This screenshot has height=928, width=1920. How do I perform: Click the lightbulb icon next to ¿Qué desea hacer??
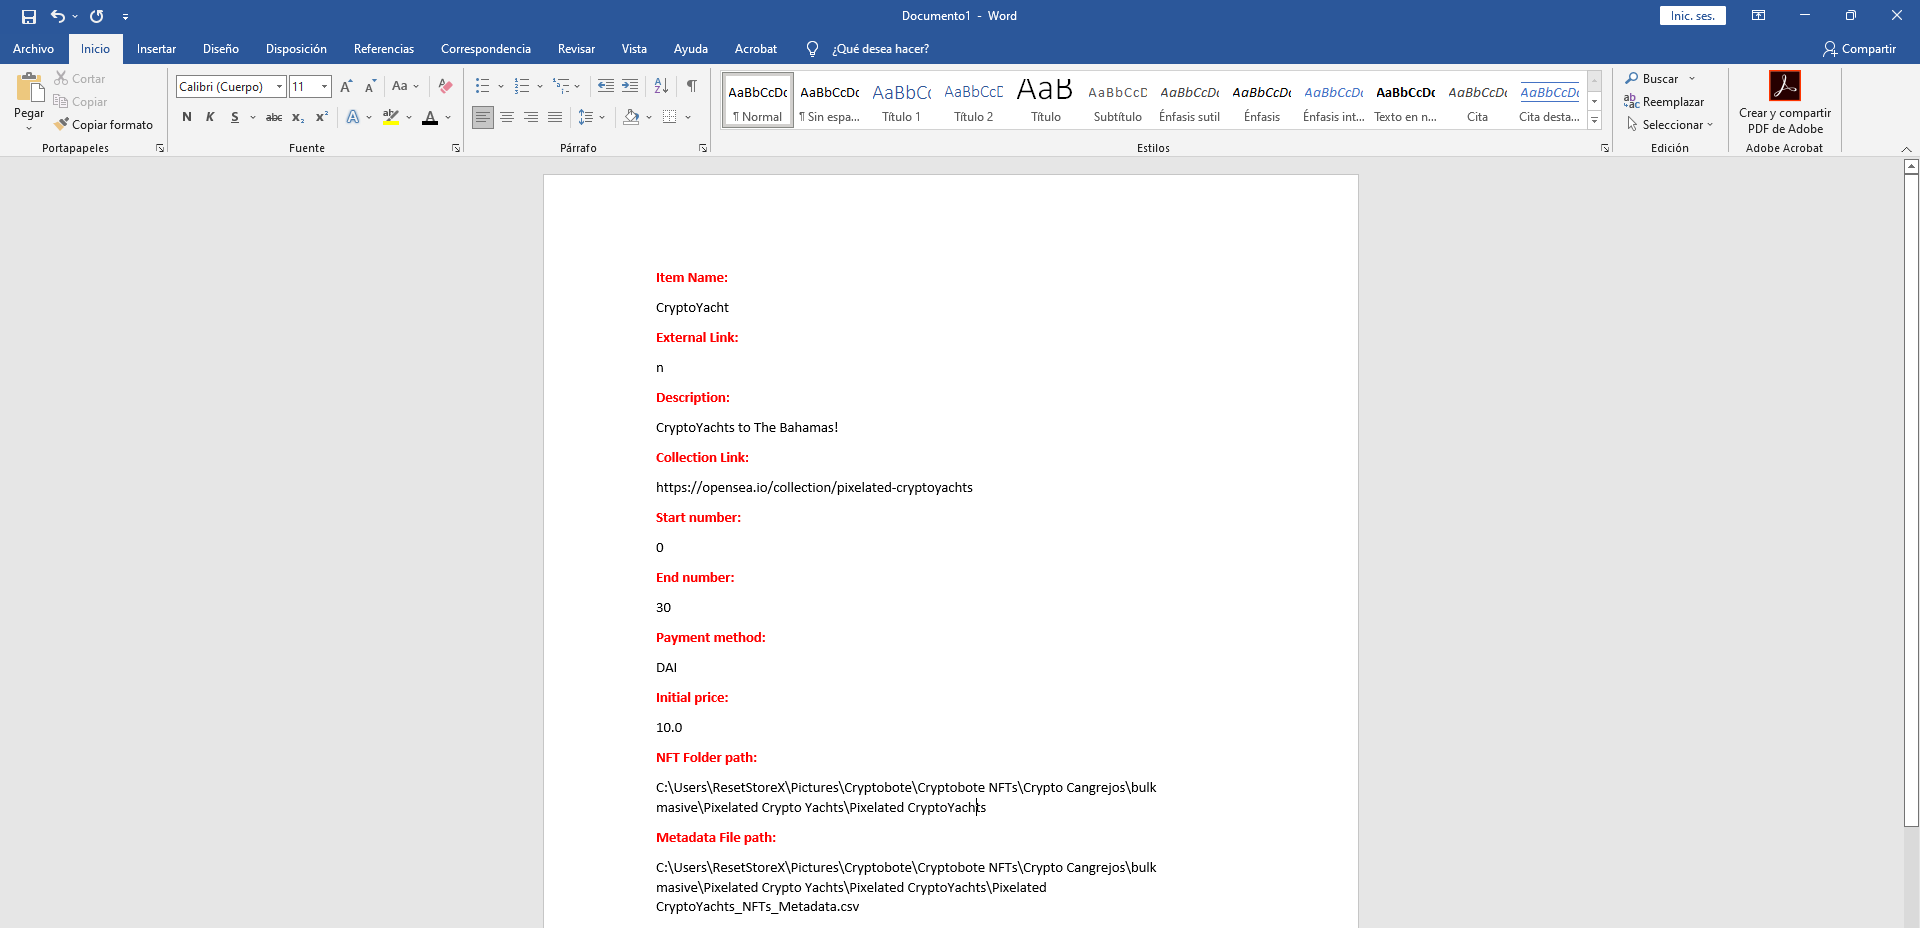point(812,49)
